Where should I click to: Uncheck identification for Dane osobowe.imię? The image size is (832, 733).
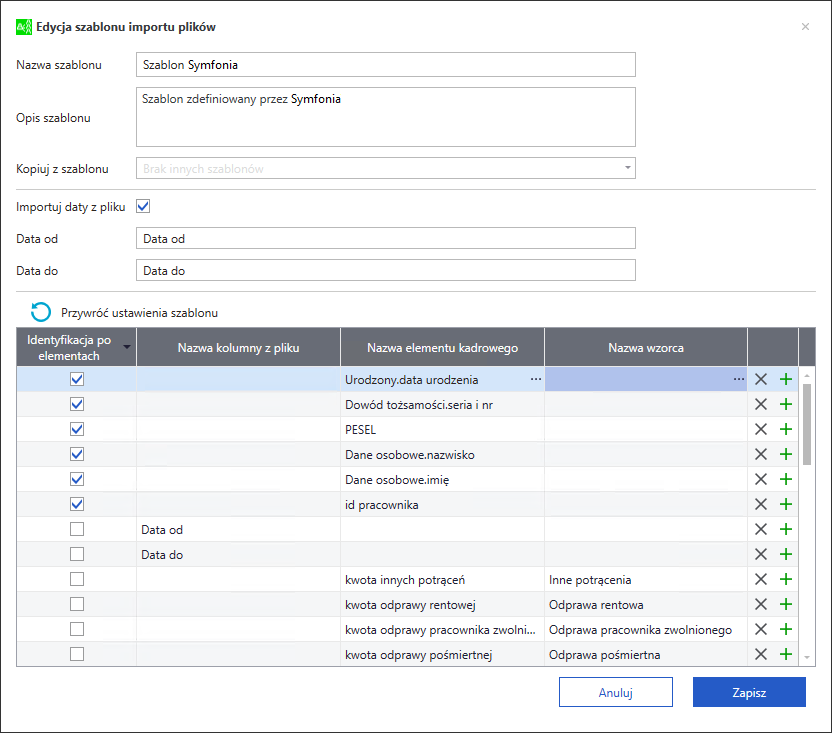click(77, 479)
